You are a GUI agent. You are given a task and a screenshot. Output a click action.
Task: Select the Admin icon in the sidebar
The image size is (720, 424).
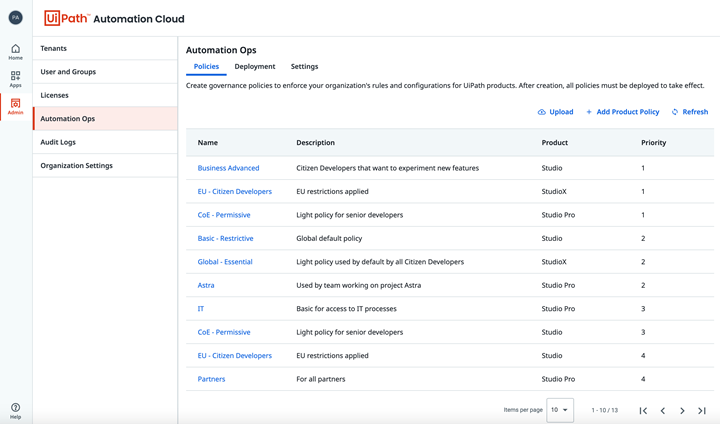click(15, 107)
